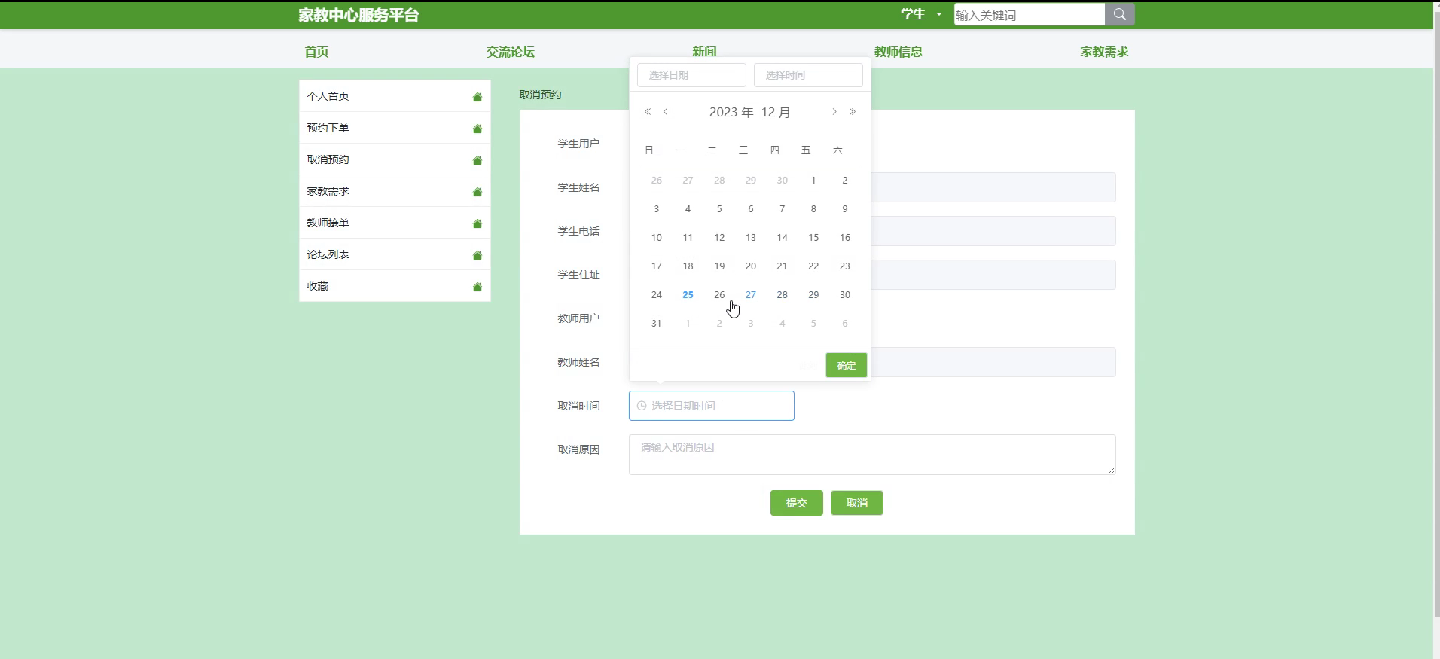Select December 1 in calendar
This screenshot has width=1440, height=659.
814,180
